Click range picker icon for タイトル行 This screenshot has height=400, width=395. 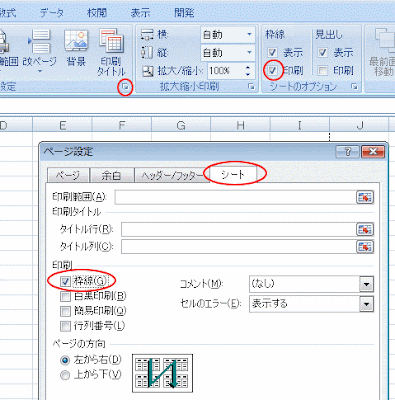pyautogui.click(x=365, y=229)
